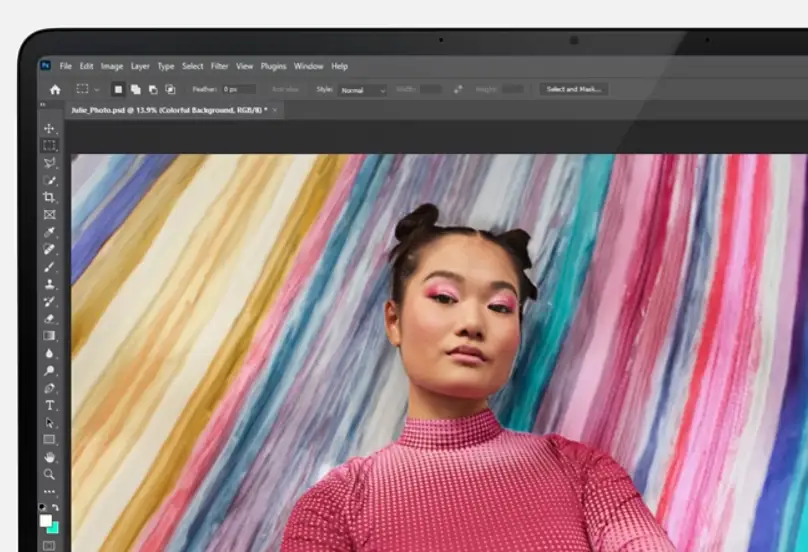
Task: Open the Window menu
Action: click(309, 66)
